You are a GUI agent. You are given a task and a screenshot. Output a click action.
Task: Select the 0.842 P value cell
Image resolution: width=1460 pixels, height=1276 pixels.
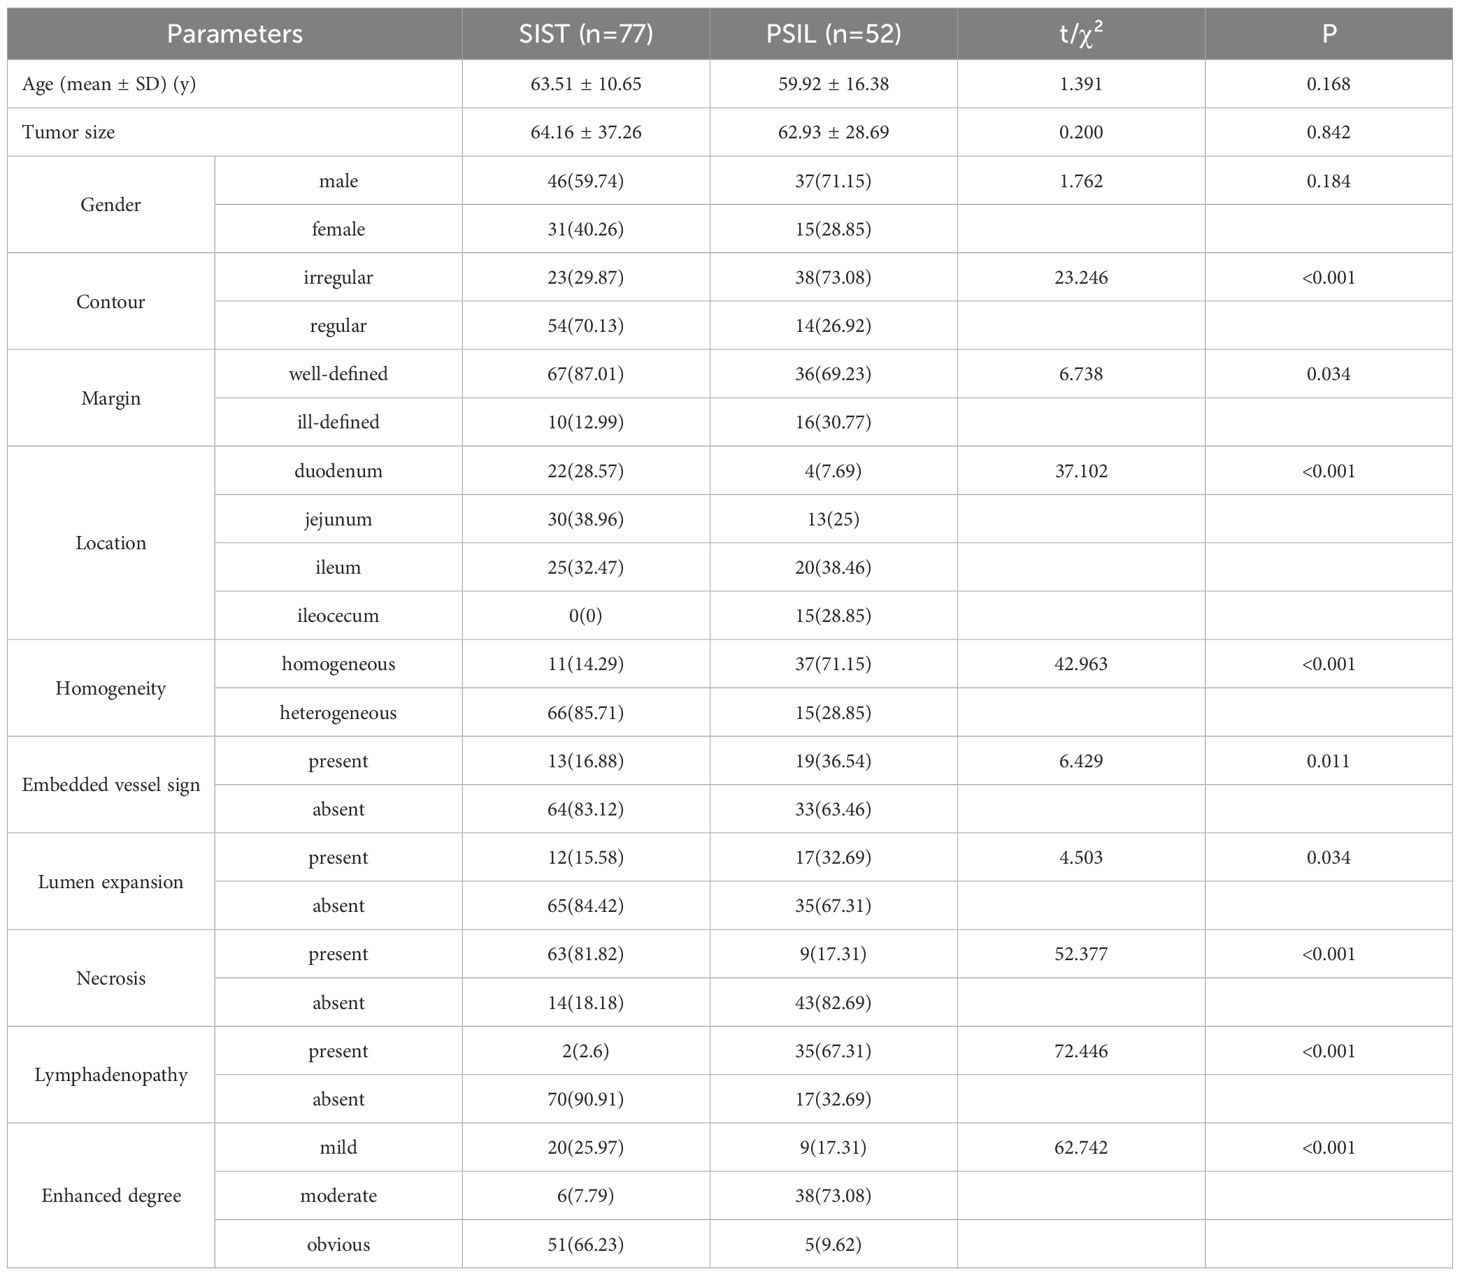click(1328, 132)
